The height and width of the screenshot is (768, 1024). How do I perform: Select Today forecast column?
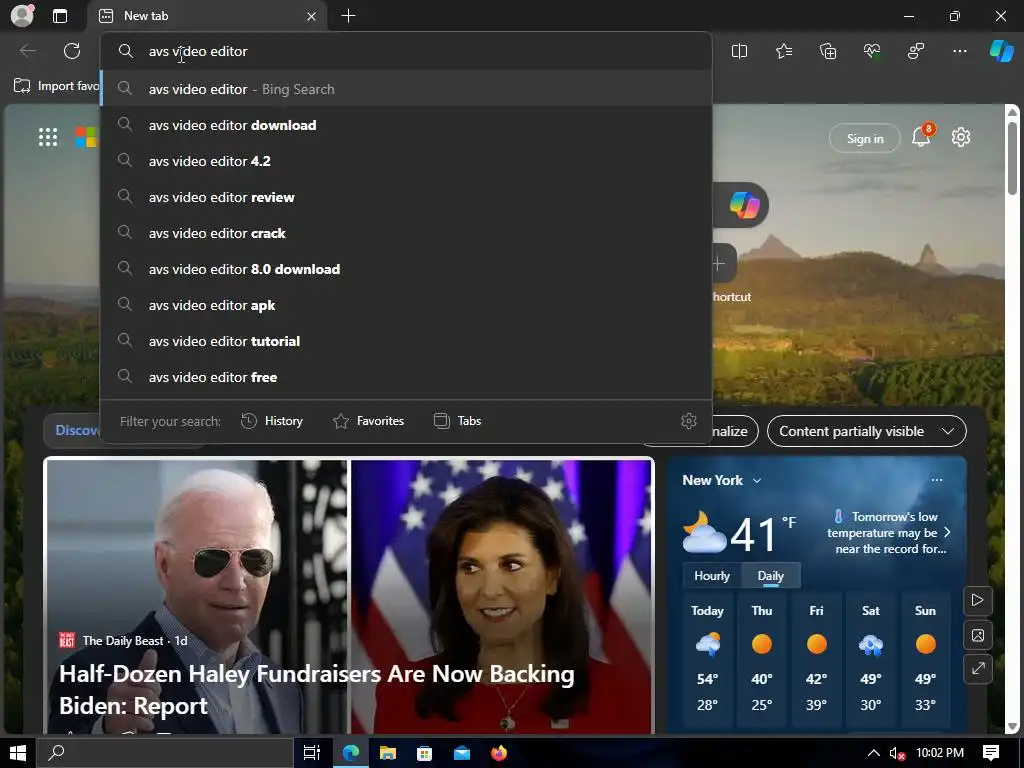707,658
